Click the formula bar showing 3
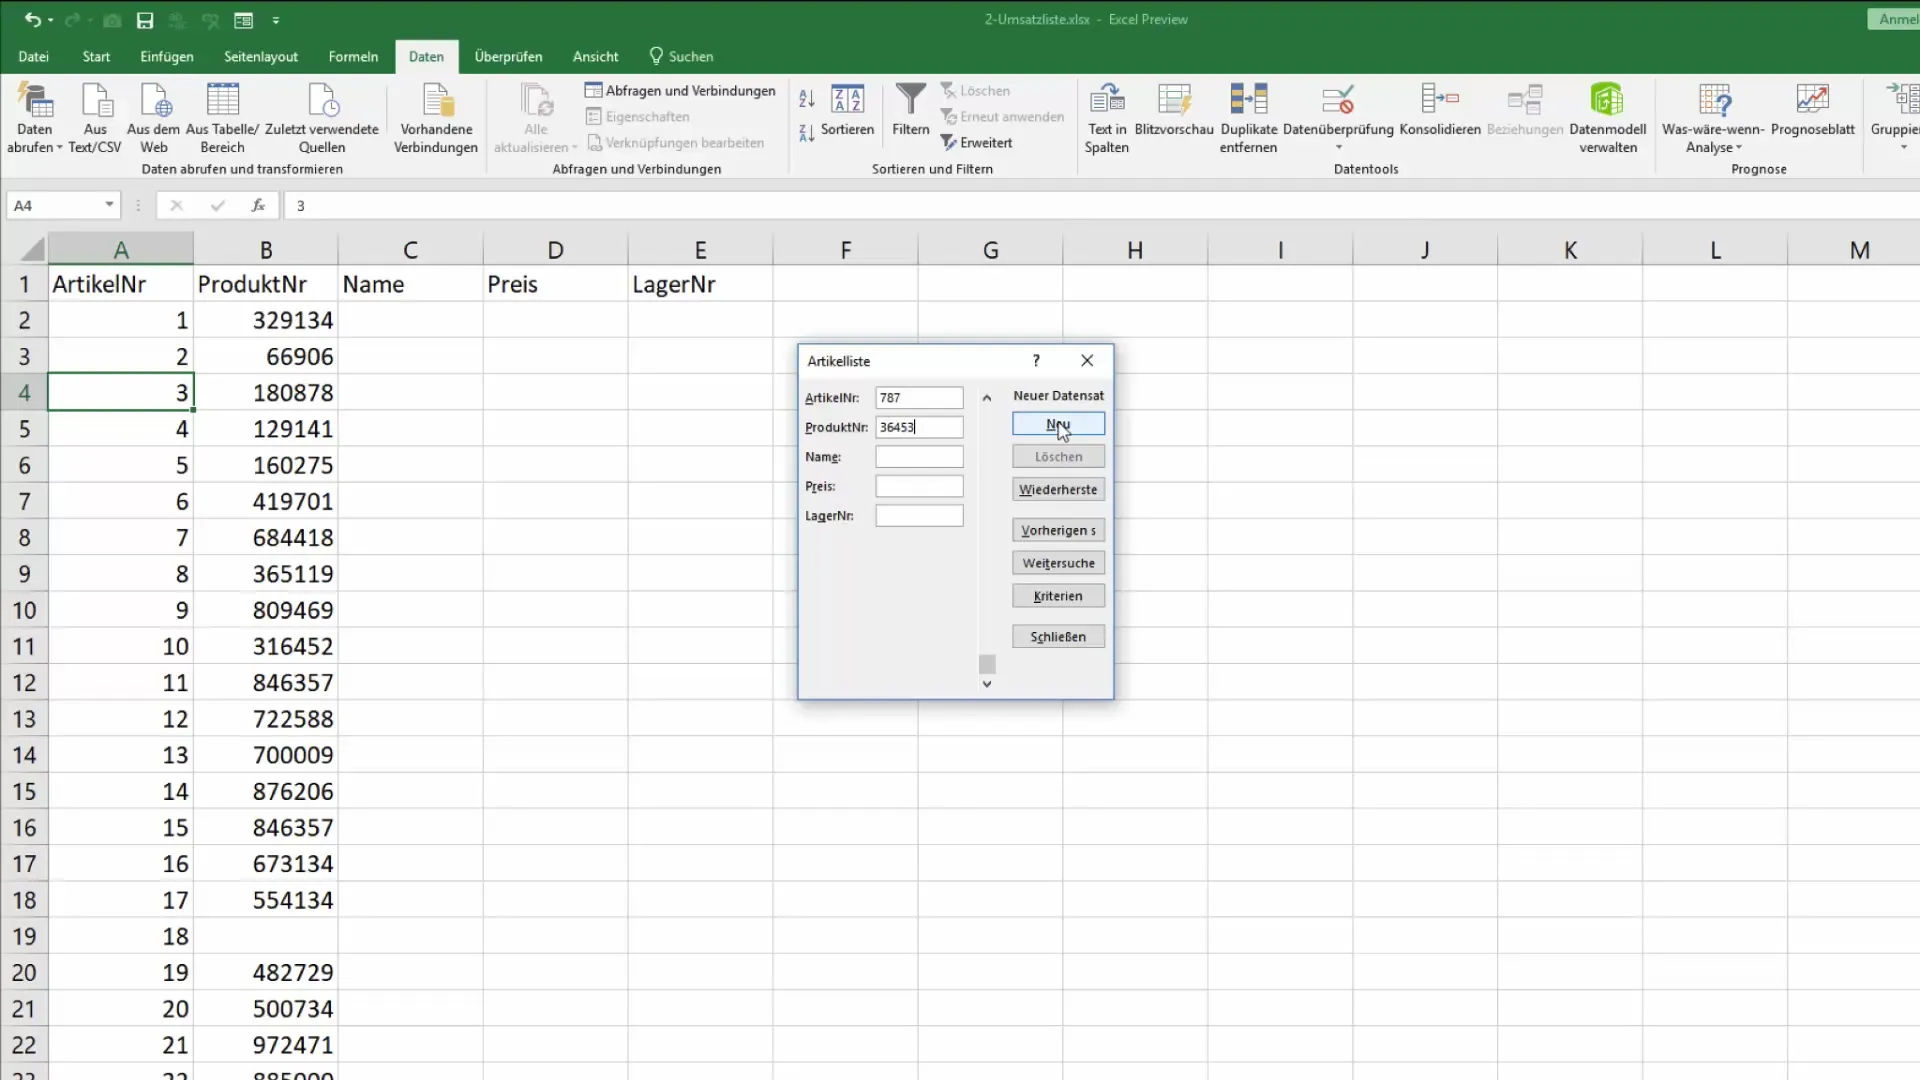 (1100, 205)
